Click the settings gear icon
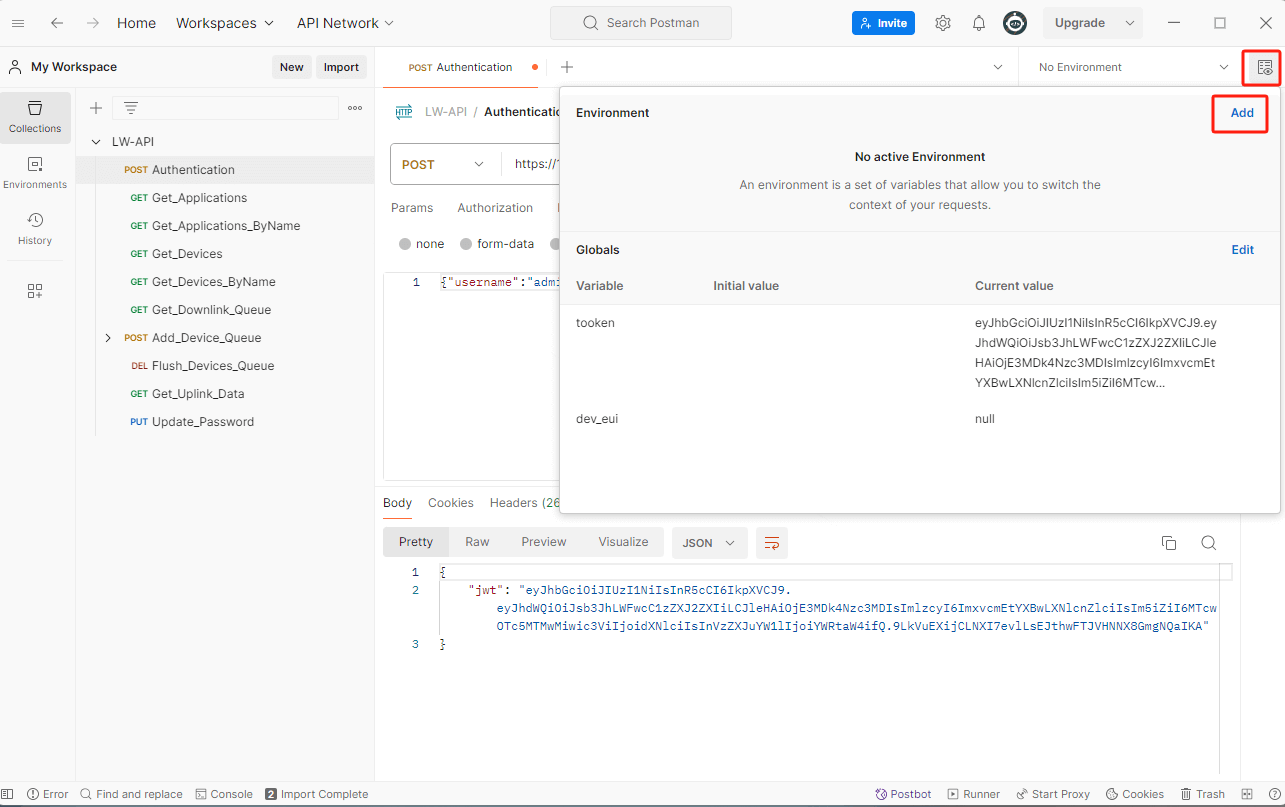Viewport: 1285px width, 807px height. (943, 23)
